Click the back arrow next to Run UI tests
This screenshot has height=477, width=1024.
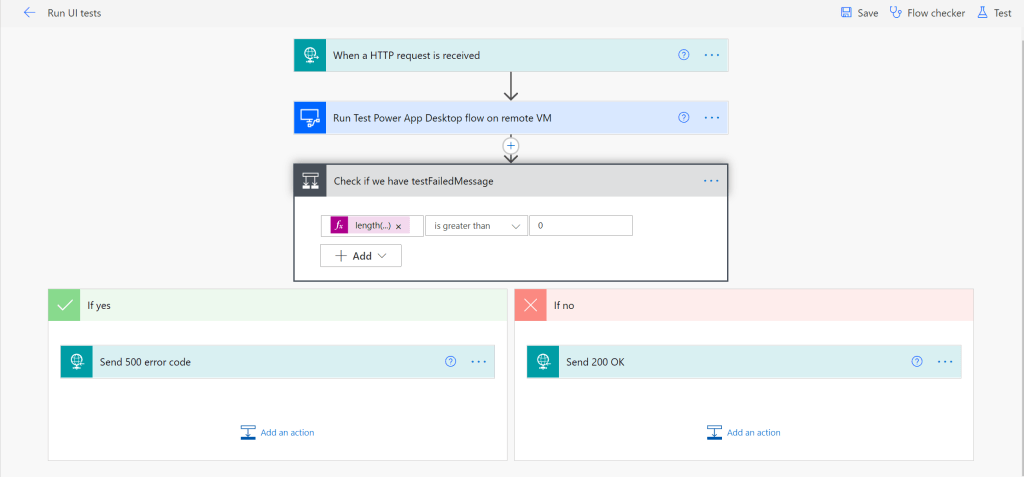click(x=29, y=13)
